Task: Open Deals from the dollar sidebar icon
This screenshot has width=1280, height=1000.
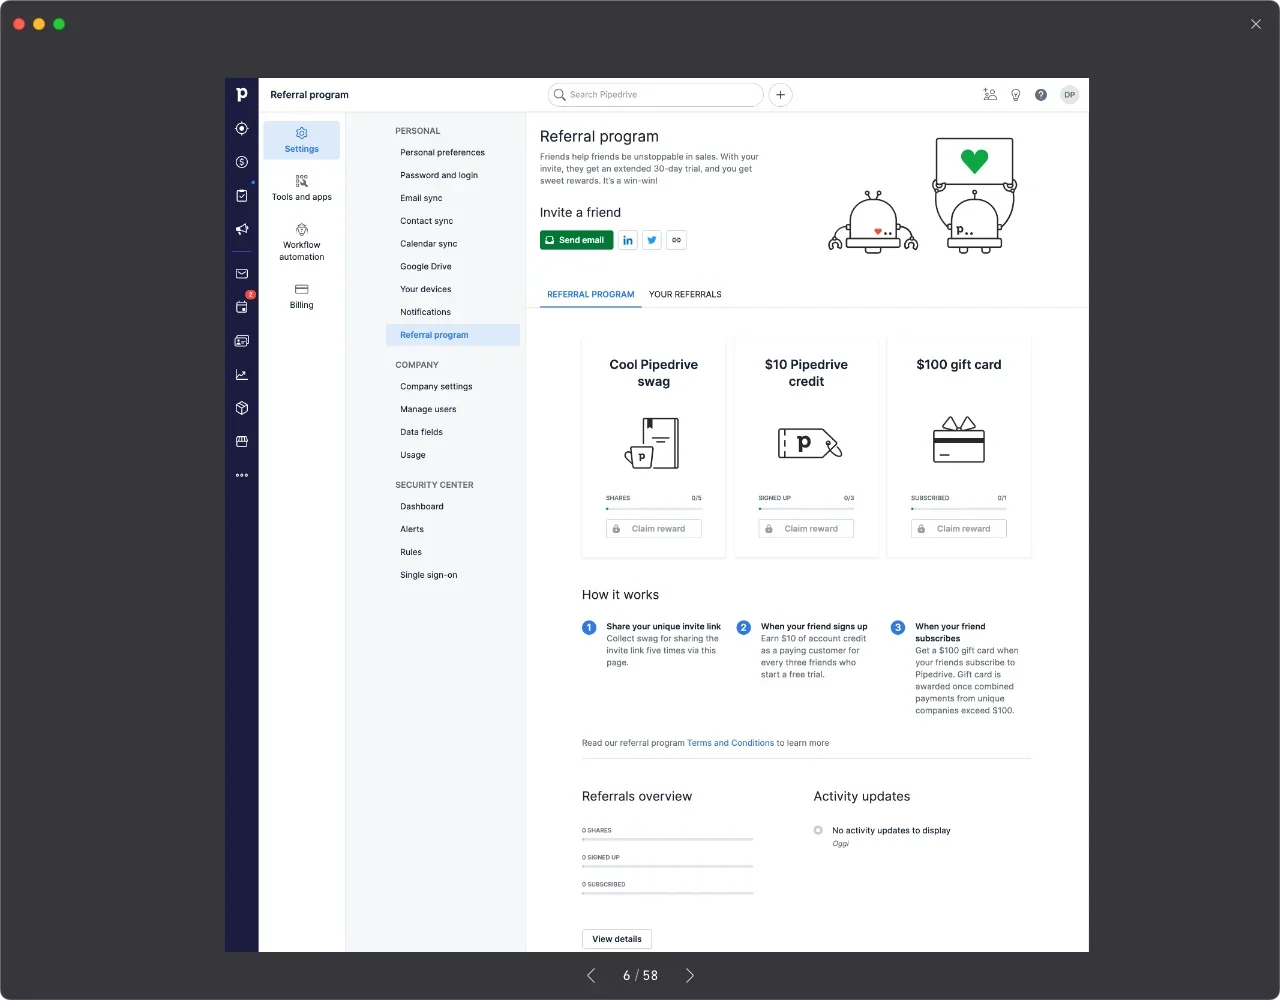Action: [x=241, y=162]
